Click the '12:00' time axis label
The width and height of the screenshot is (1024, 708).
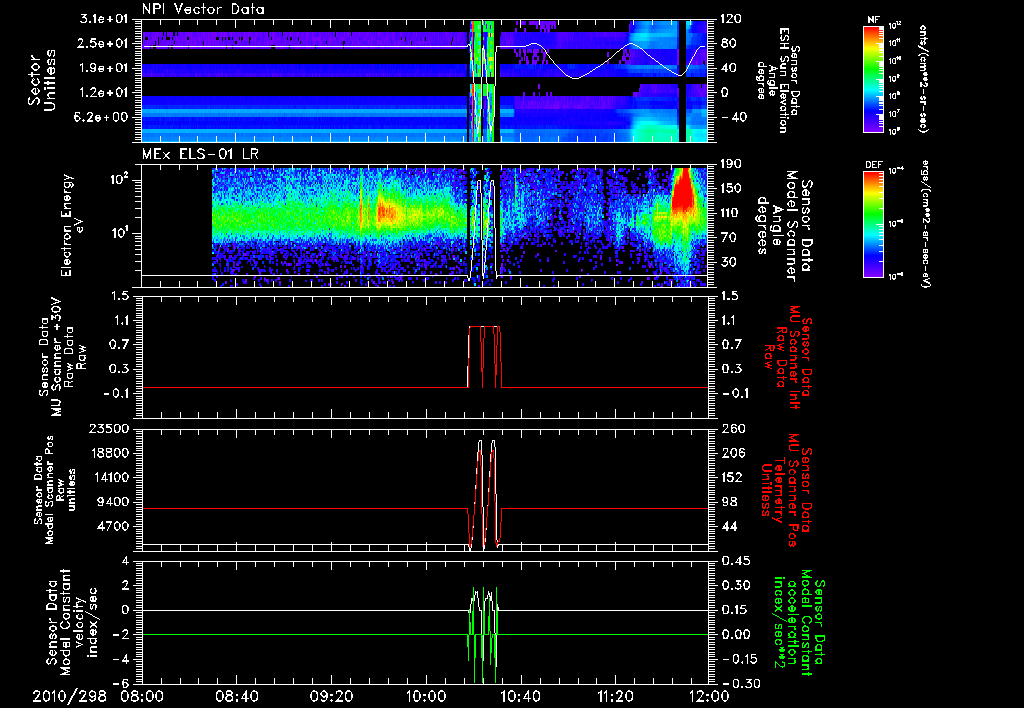710,697
